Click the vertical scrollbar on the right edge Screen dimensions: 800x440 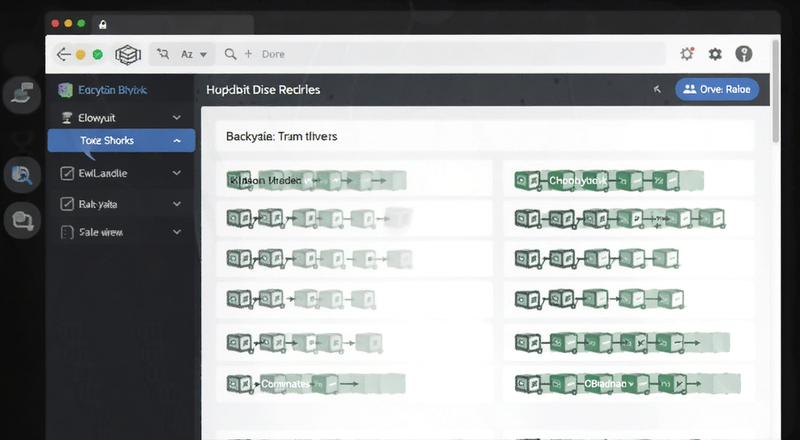click(776, 92)
